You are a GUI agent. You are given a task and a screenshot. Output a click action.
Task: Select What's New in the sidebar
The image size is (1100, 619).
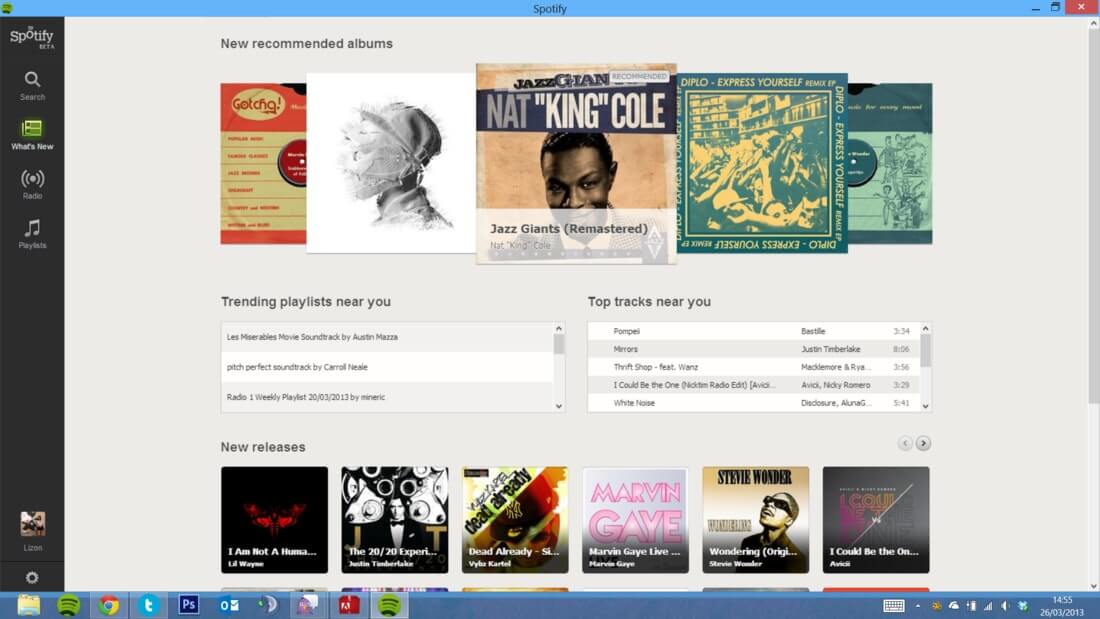coord(32,135)
